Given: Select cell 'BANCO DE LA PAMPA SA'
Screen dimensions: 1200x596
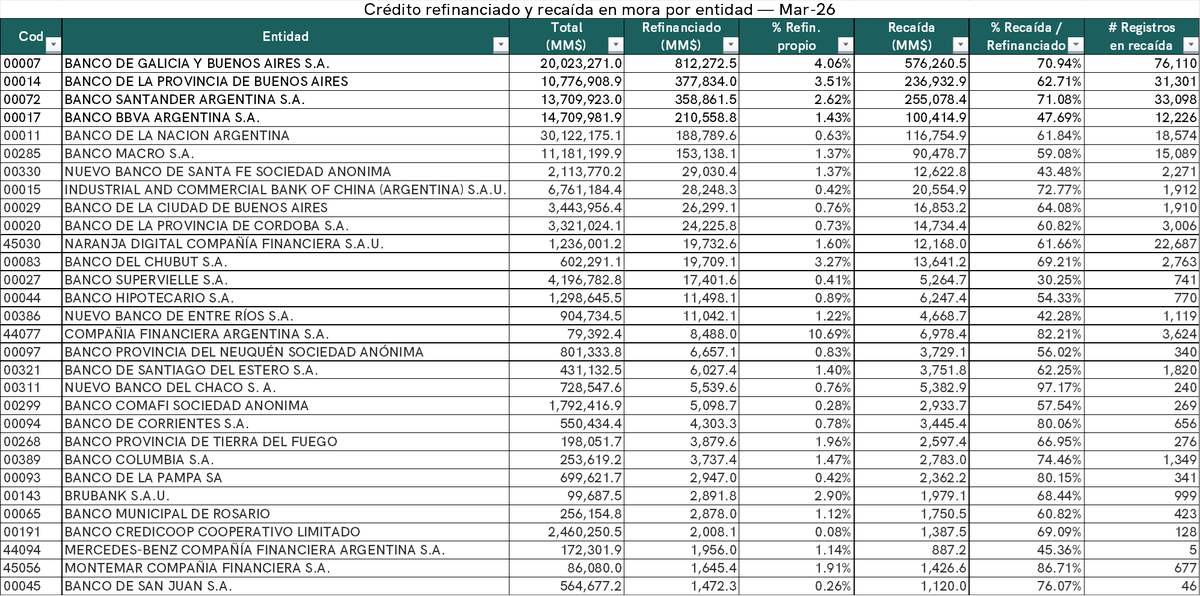Looking at the screenshot, I should tap(286, 478).
